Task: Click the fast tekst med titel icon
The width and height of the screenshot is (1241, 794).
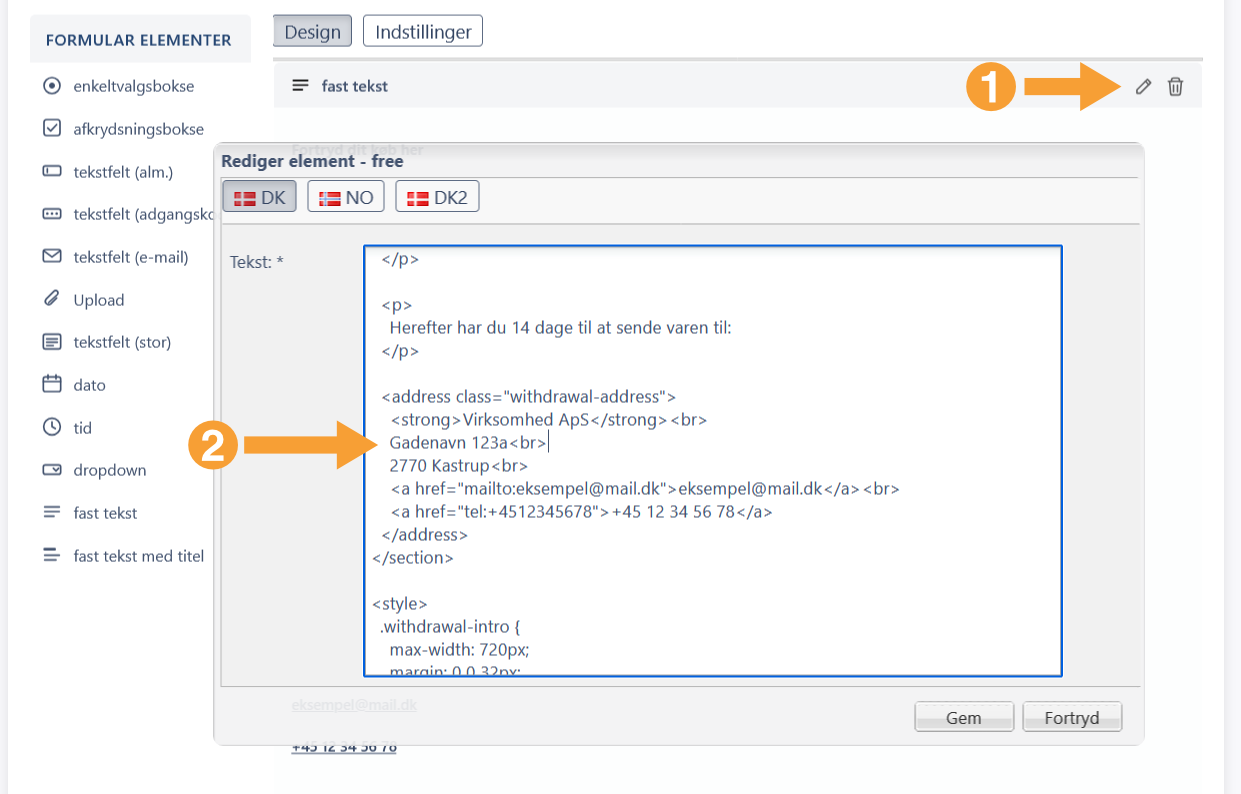Action: click(x=52, y=555)
